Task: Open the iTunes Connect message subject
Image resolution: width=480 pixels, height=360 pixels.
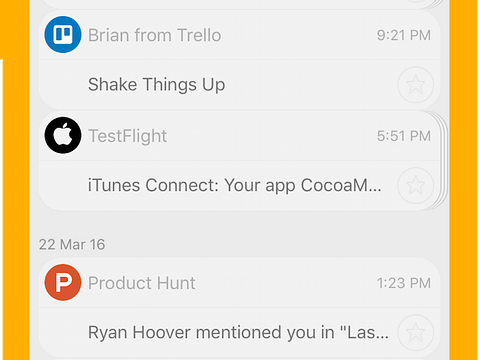Action: 234,185
